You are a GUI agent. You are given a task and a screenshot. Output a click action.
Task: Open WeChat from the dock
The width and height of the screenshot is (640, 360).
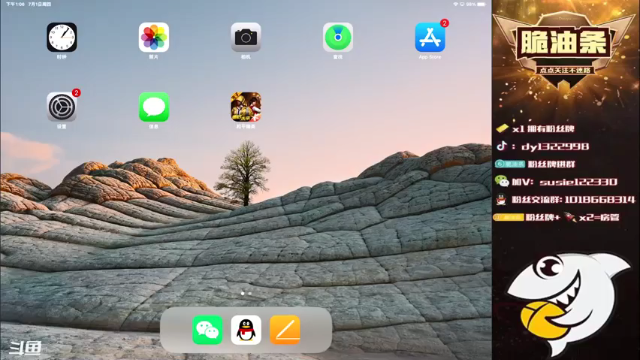[207, 330]
